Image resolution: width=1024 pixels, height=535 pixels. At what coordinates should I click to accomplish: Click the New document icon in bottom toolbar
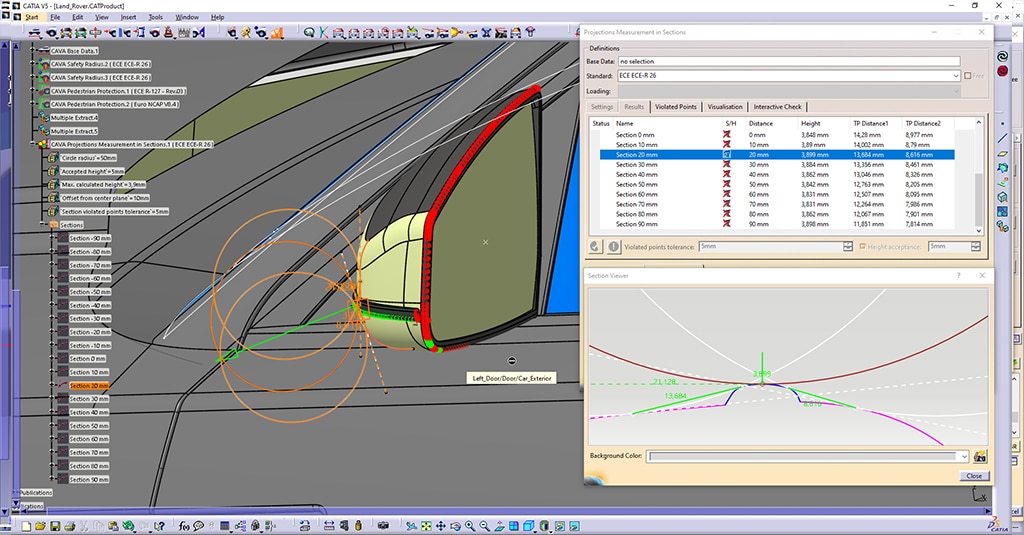tap(26, 526)
